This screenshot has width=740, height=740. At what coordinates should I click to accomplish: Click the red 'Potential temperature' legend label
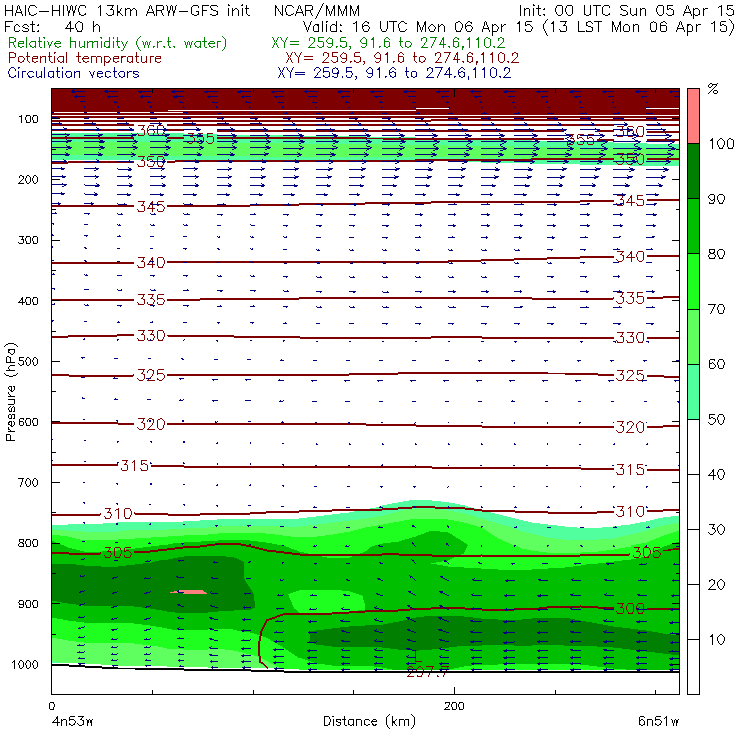point(85,58)
